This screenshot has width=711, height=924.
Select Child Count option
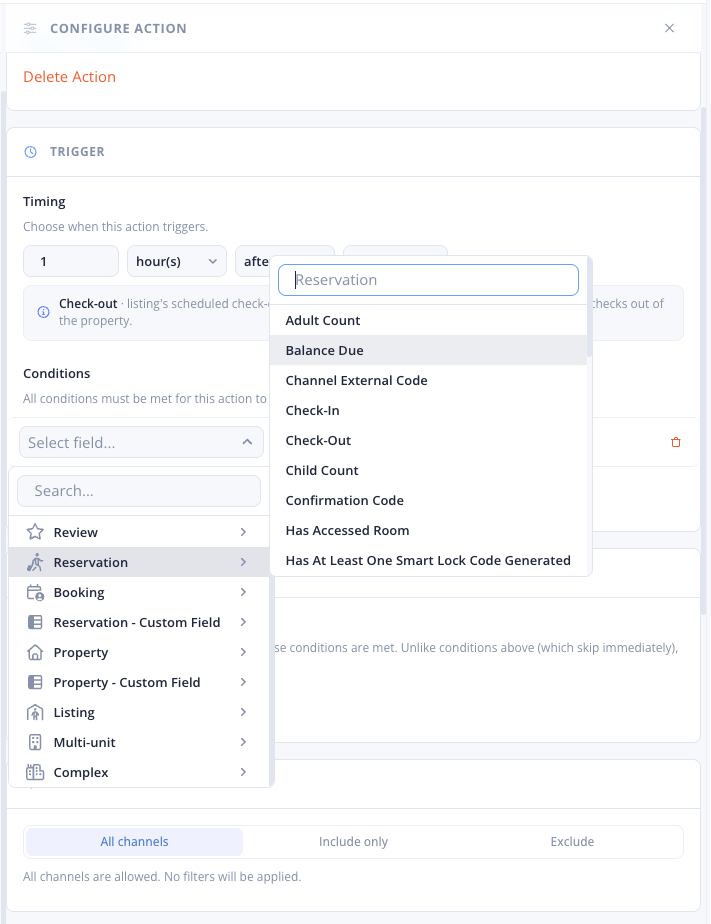(428, 471)
